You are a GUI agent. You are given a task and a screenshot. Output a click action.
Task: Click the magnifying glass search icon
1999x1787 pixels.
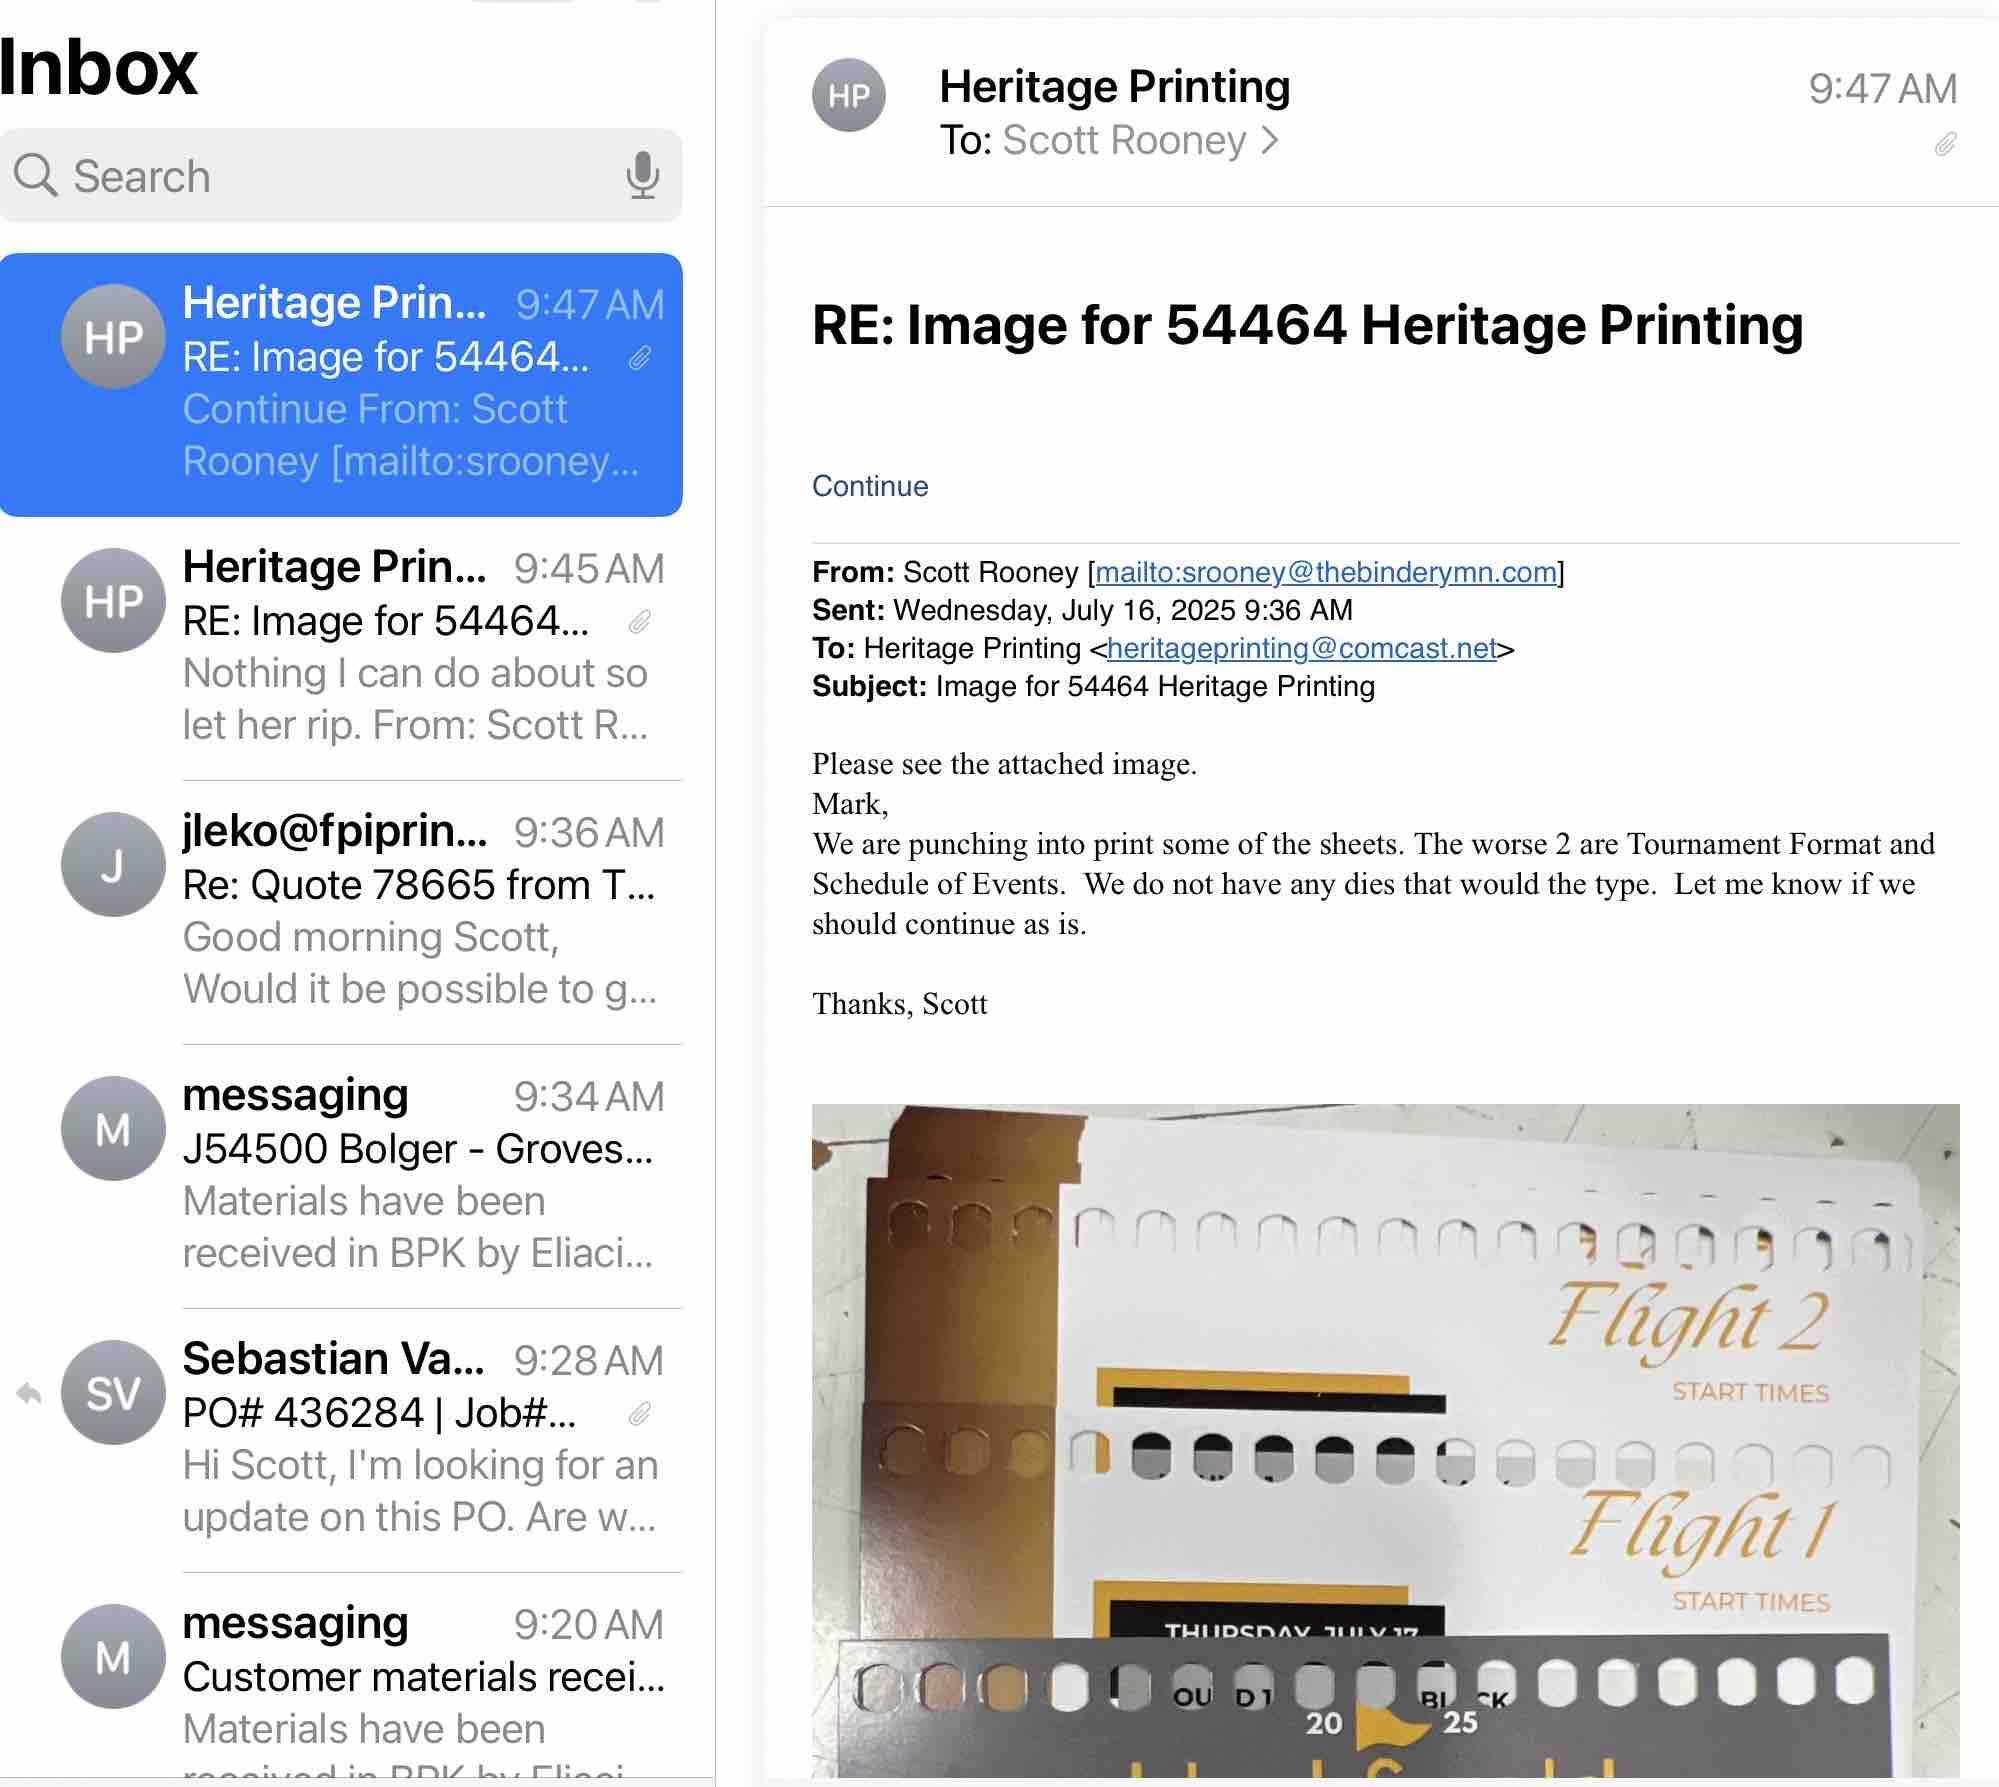point(35,176)
